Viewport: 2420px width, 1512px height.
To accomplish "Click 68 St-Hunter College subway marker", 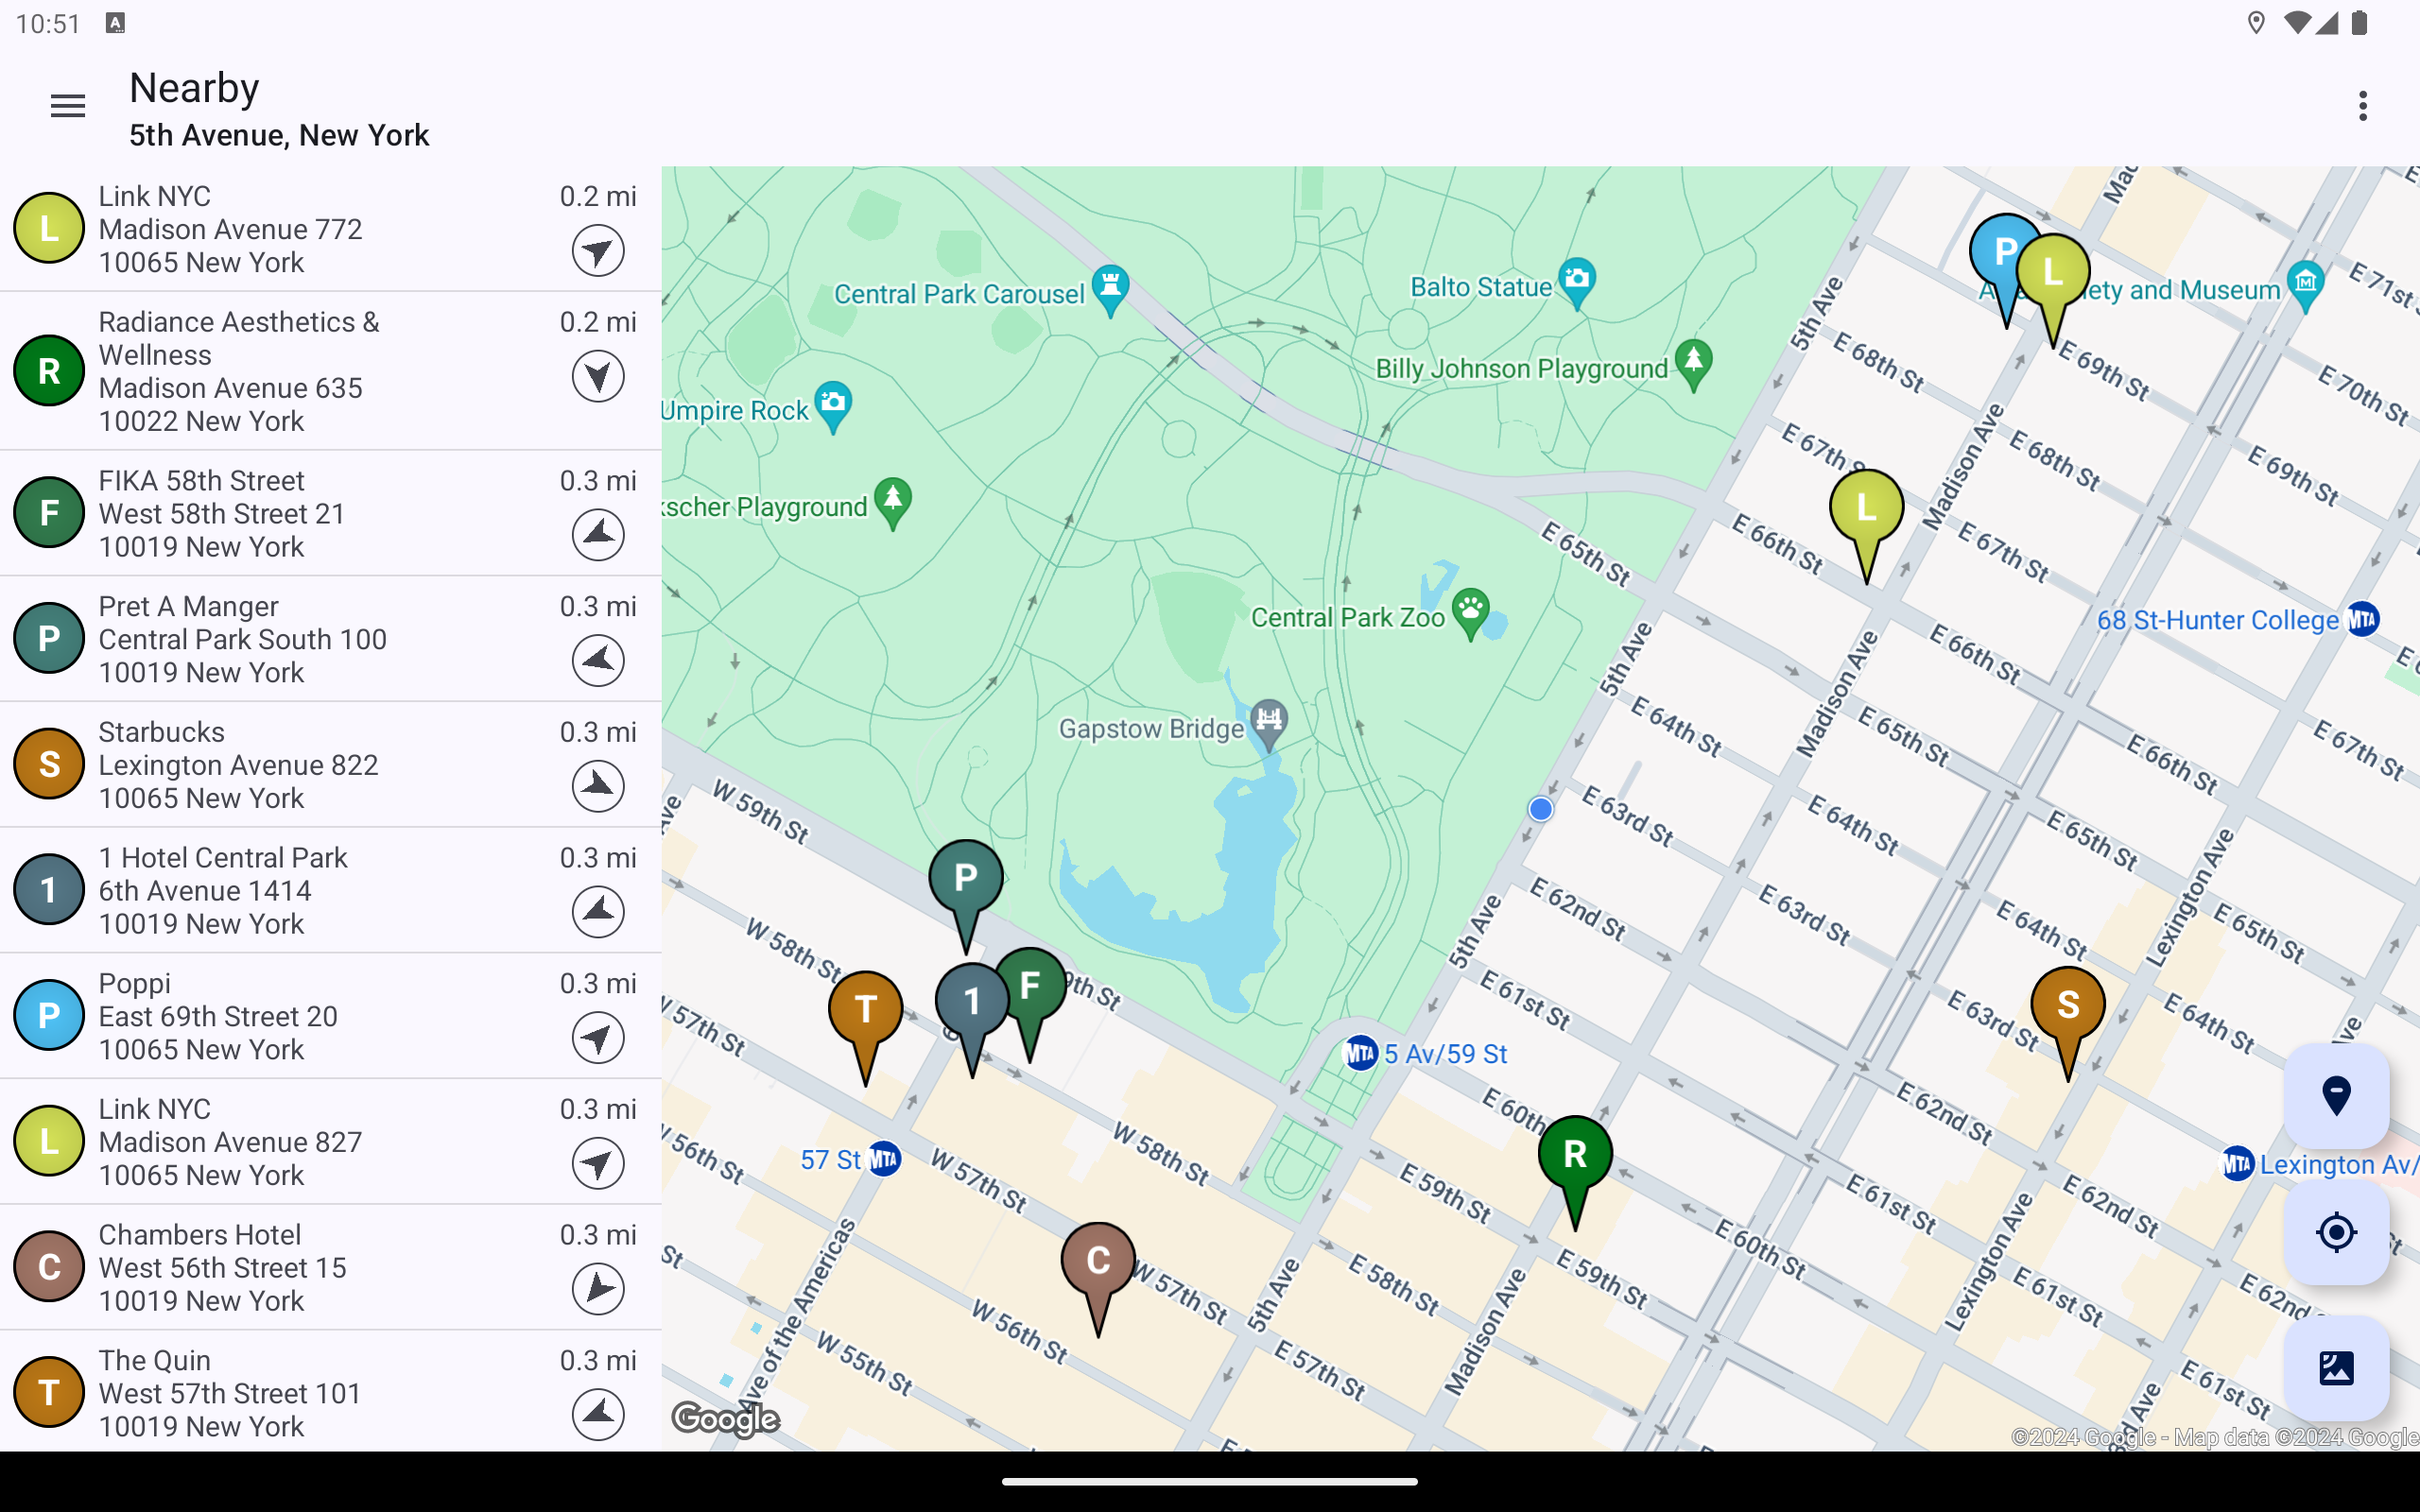I will pos(2362,619).
